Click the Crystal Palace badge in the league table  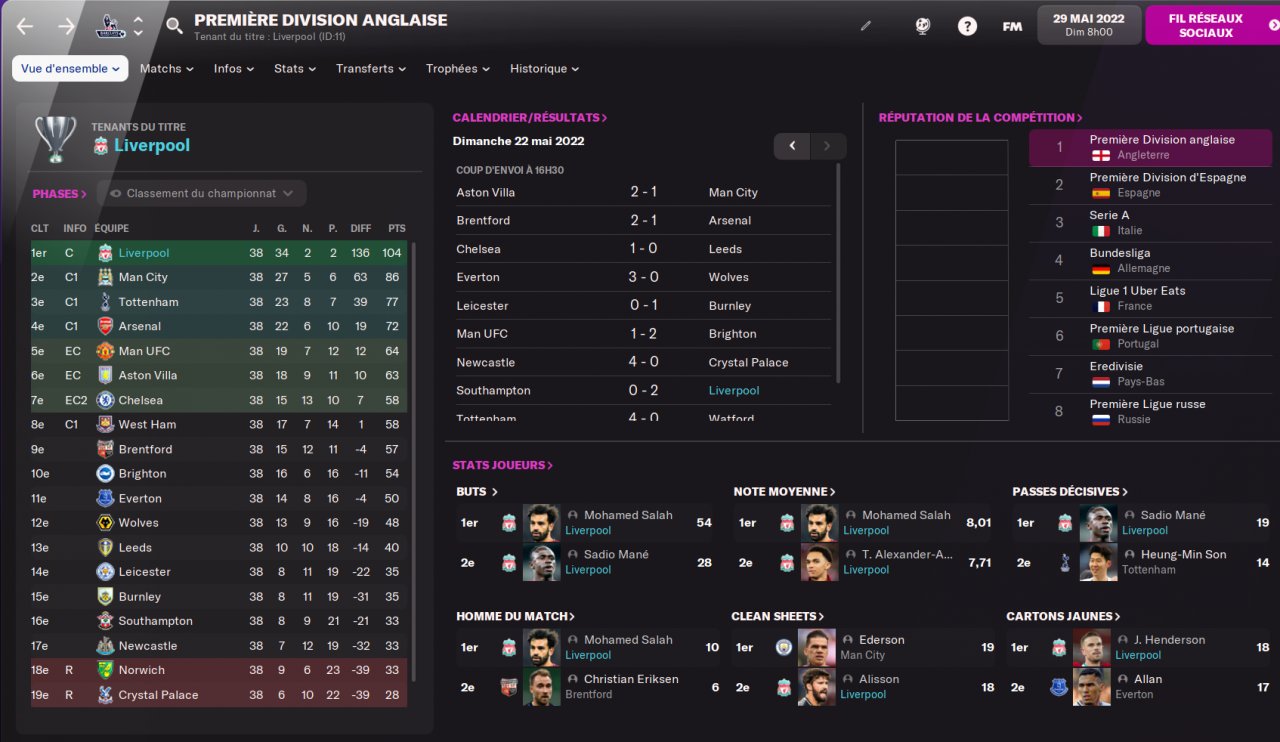105,694
